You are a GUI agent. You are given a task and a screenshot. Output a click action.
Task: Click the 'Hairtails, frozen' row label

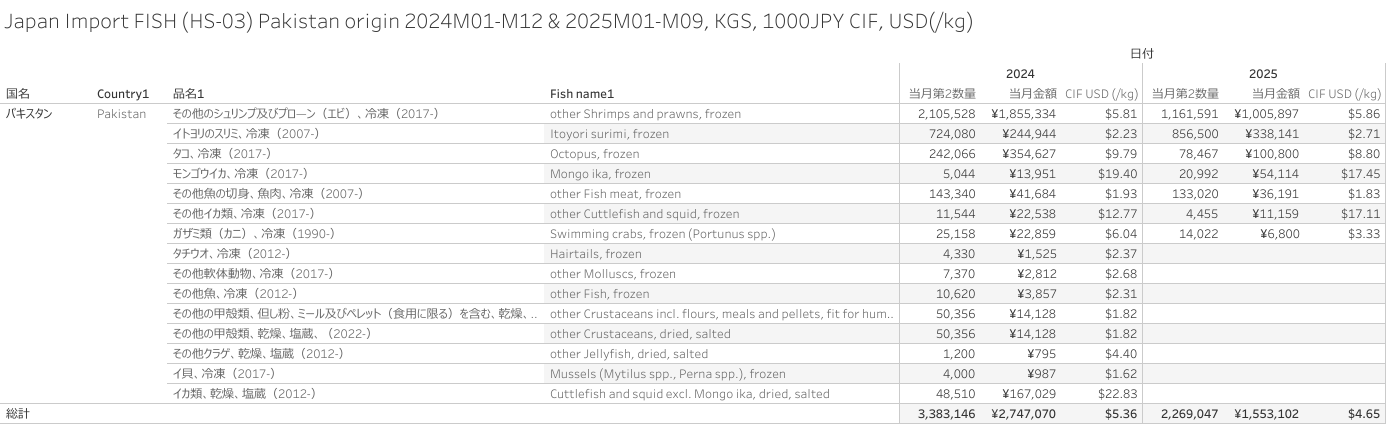coord(596,254)
